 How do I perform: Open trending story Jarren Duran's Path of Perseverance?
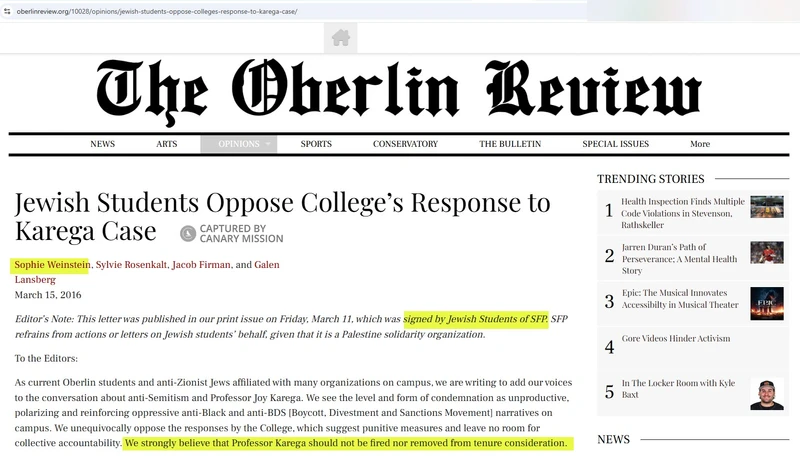[679, 259]
